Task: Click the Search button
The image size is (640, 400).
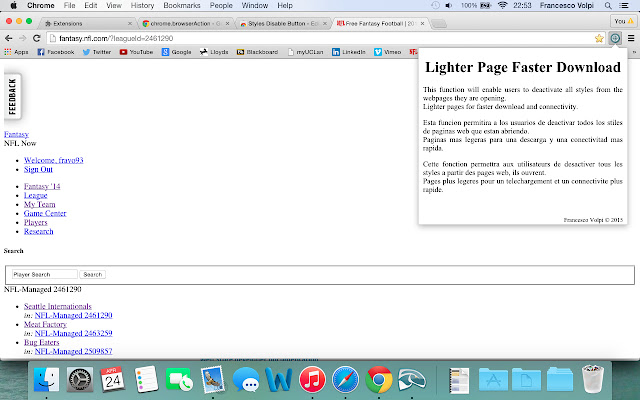Action: tap(93, 275)
